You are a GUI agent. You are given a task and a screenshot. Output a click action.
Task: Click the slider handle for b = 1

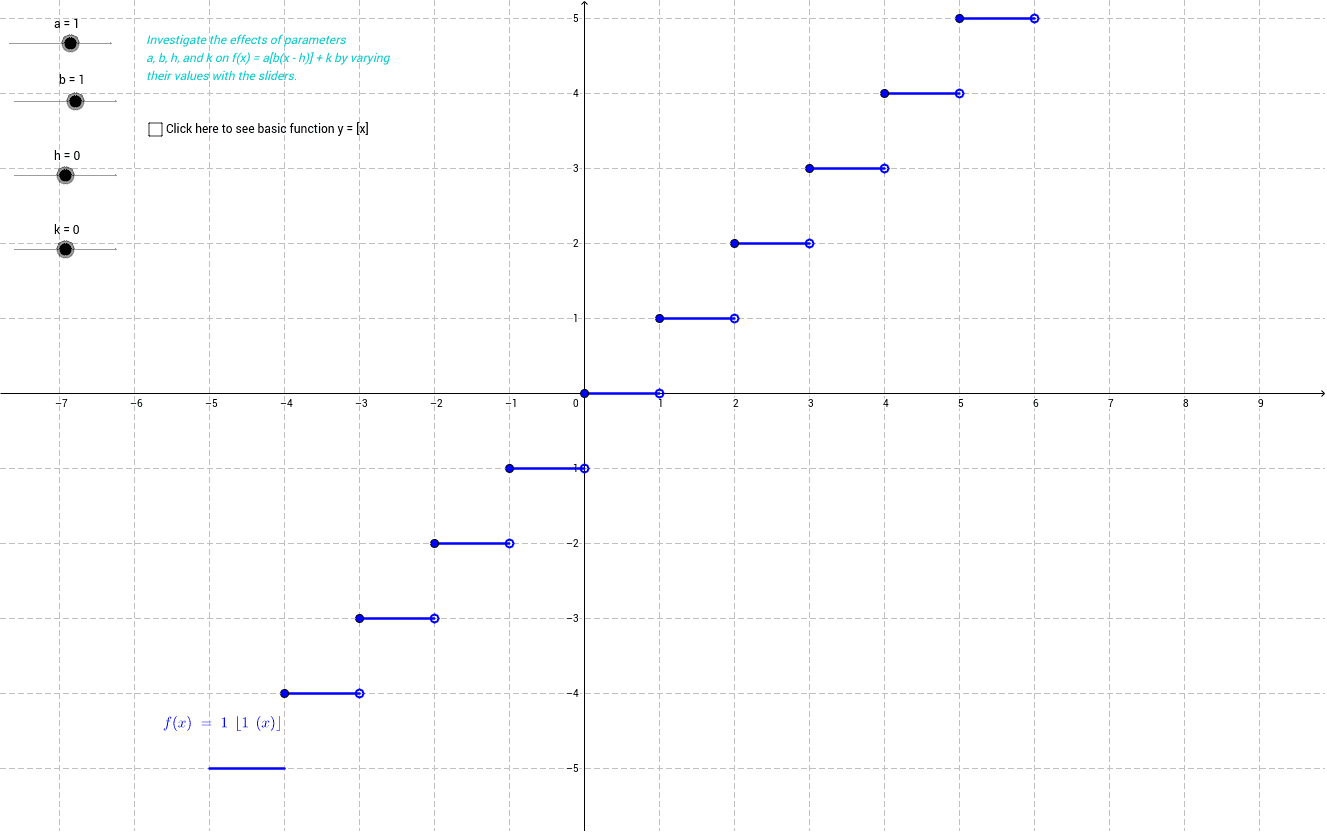(x=75, y=101)
